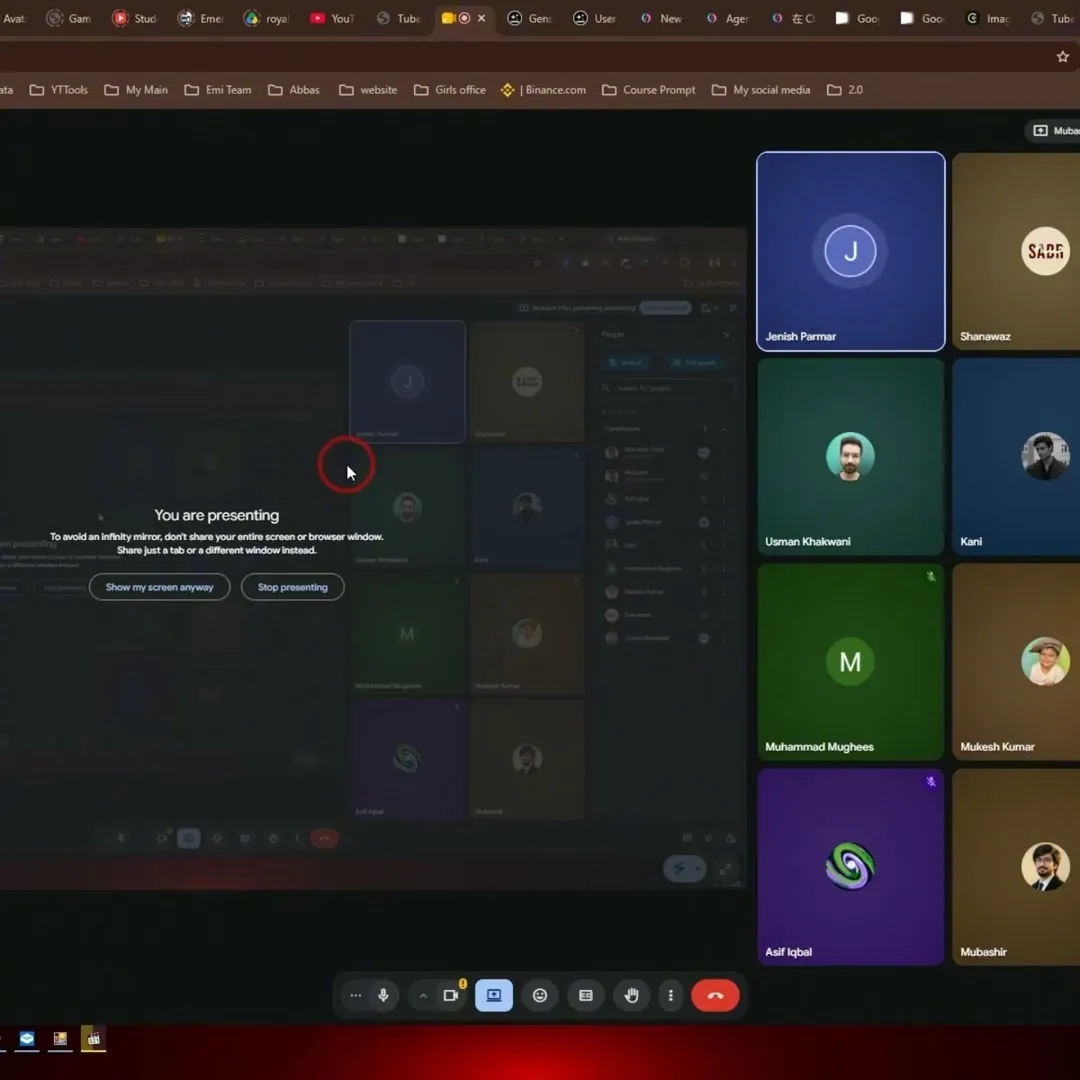This screenshot has width=1080, height=1080.
Task: Switch to the New browser tab
Action: click(661, 19)
